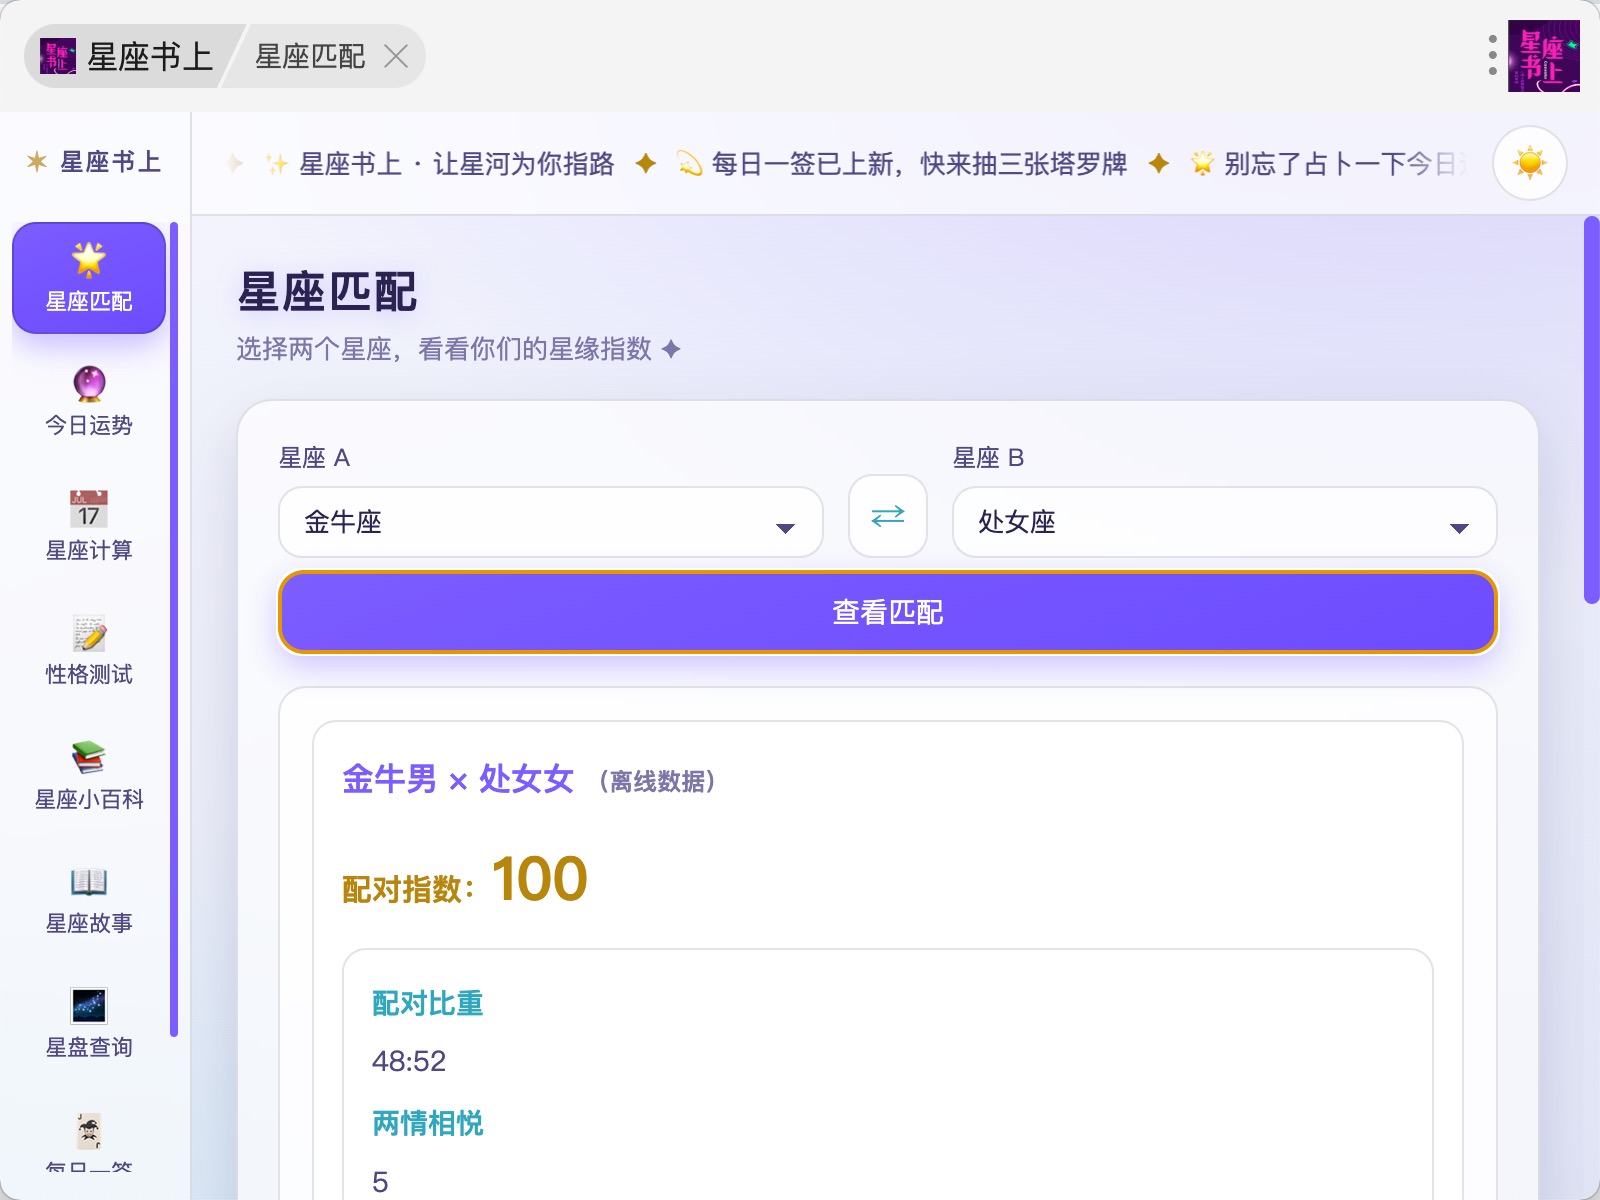Click the 查看匹配 button
Image resolution: width=1600 pixels, height=1200 pixels.
point(888,612)
